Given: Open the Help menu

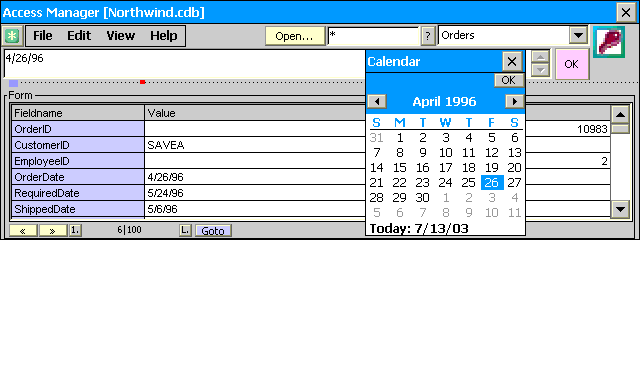Looking at the screenshot, I should pyautogui.click(x=164, y=36).
